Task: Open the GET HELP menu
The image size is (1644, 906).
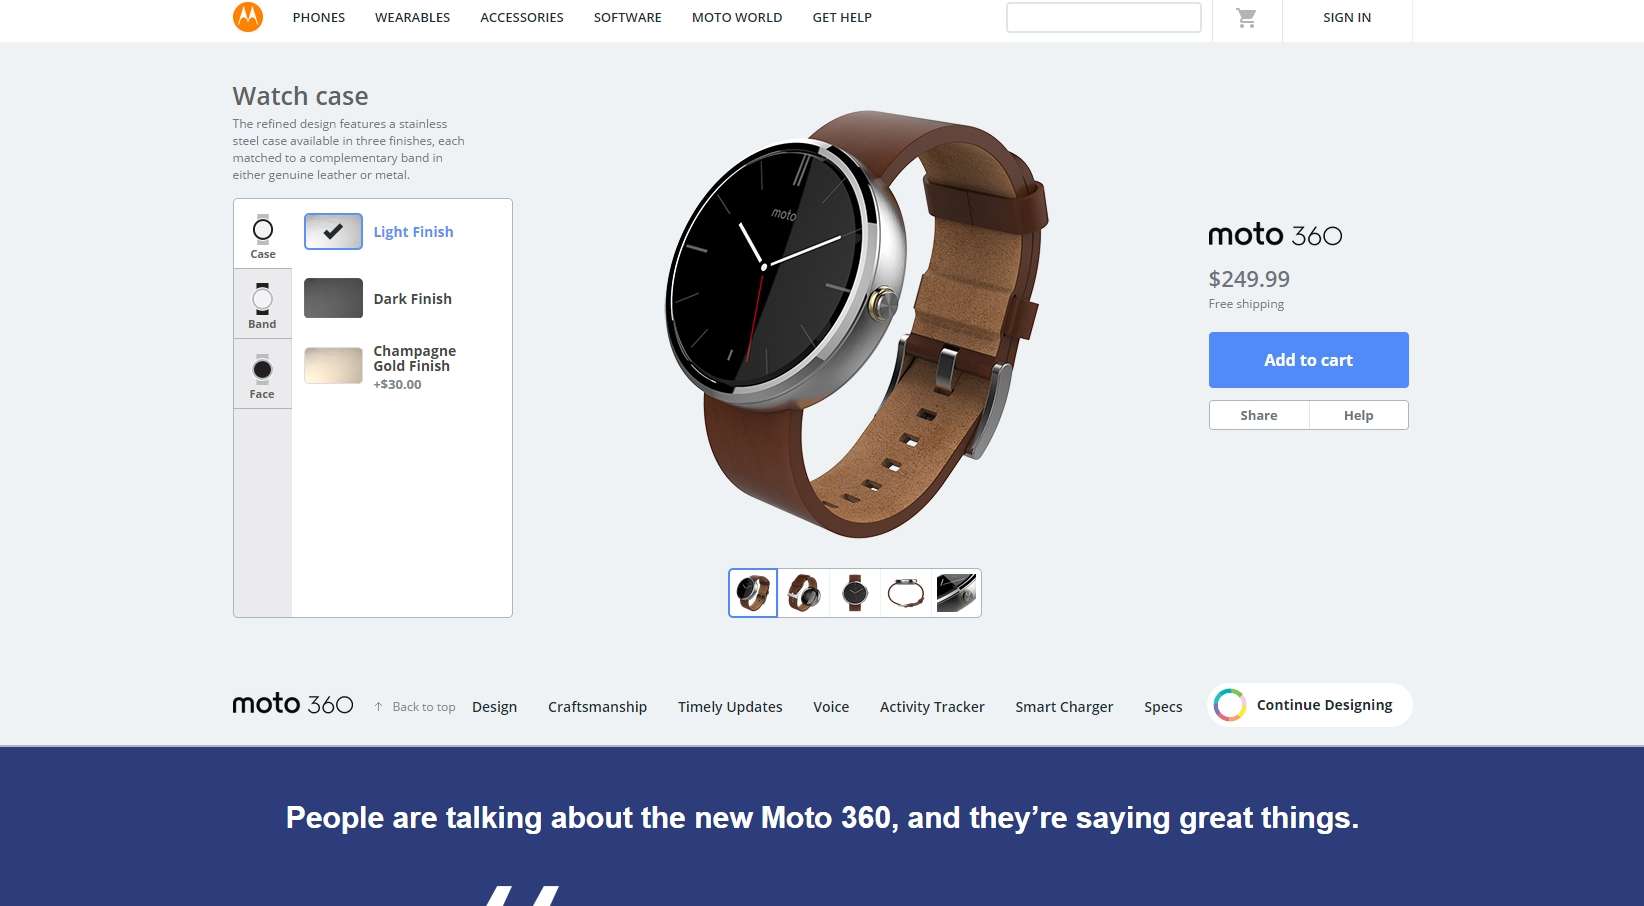Action: point(842,18)
